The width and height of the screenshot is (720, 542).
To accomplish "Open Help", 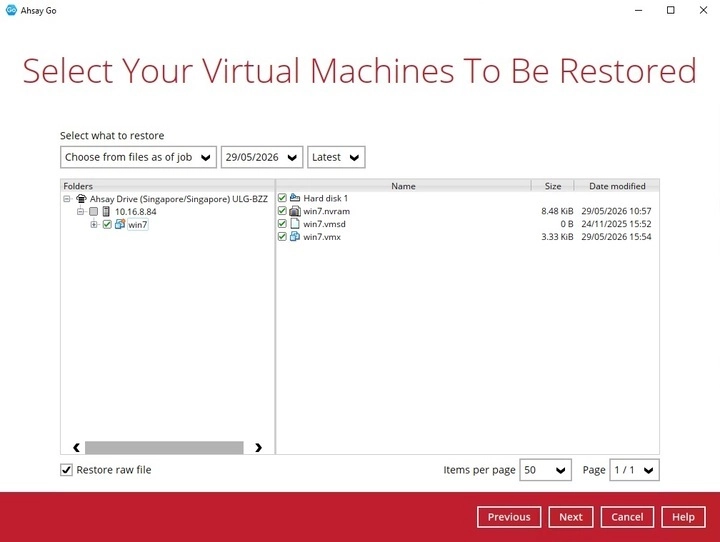I will click(x=683, y=517).
